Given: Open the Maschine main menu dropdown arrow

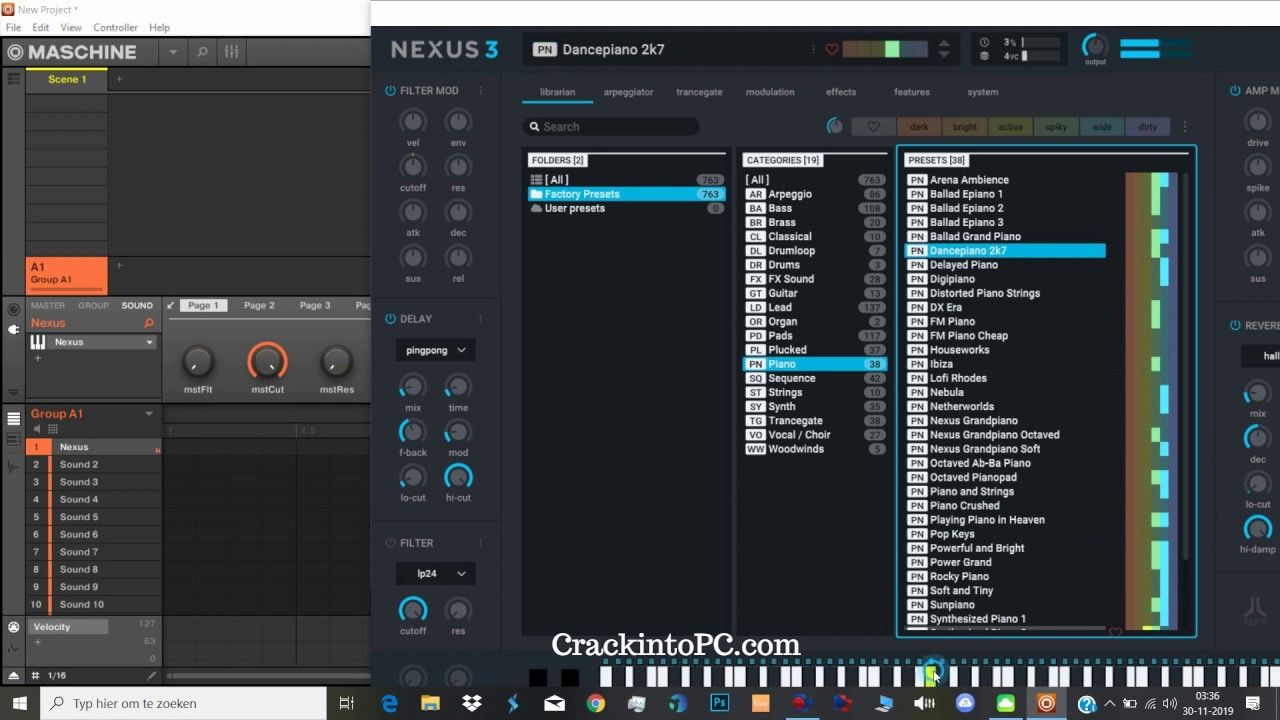Looking at the screenshot, I should point(173,52).
